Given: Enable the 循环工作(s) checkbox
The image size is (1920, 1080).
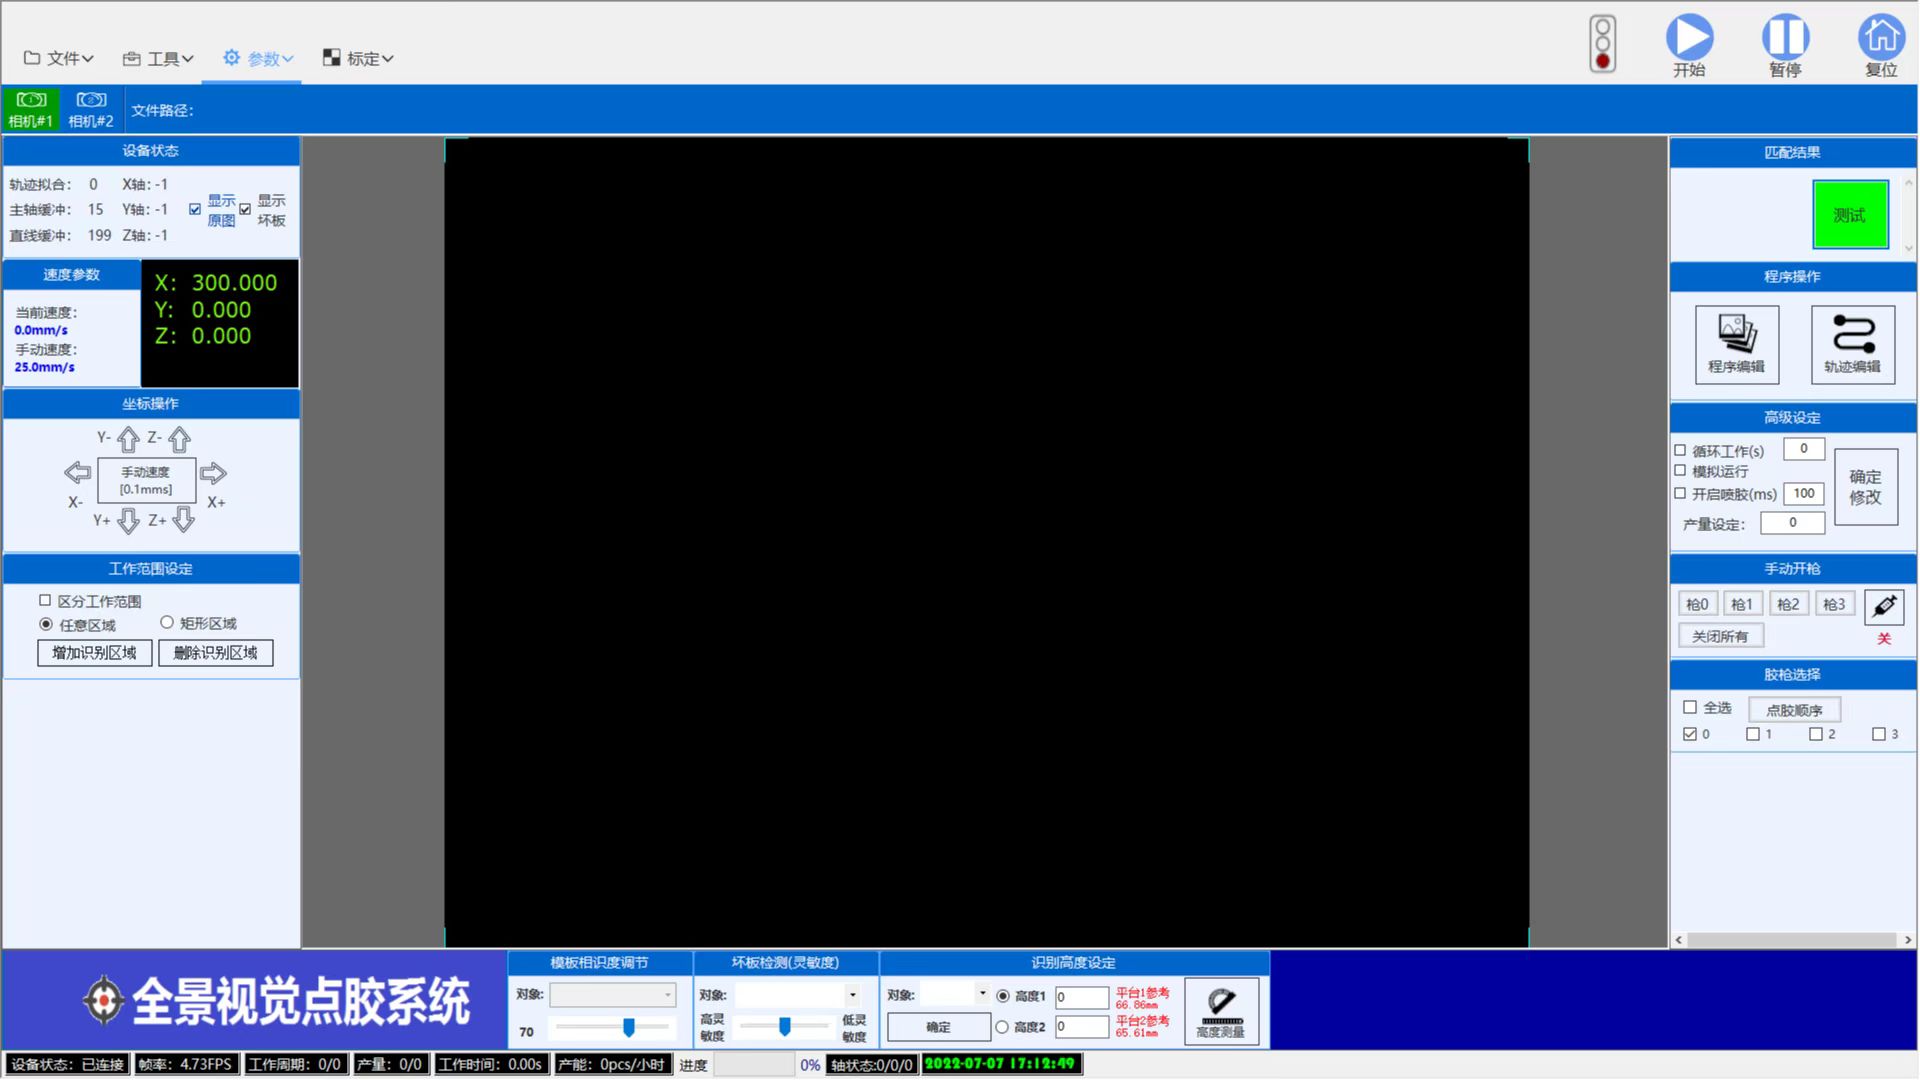Looking at the screenshot, I should (1681, 451).
